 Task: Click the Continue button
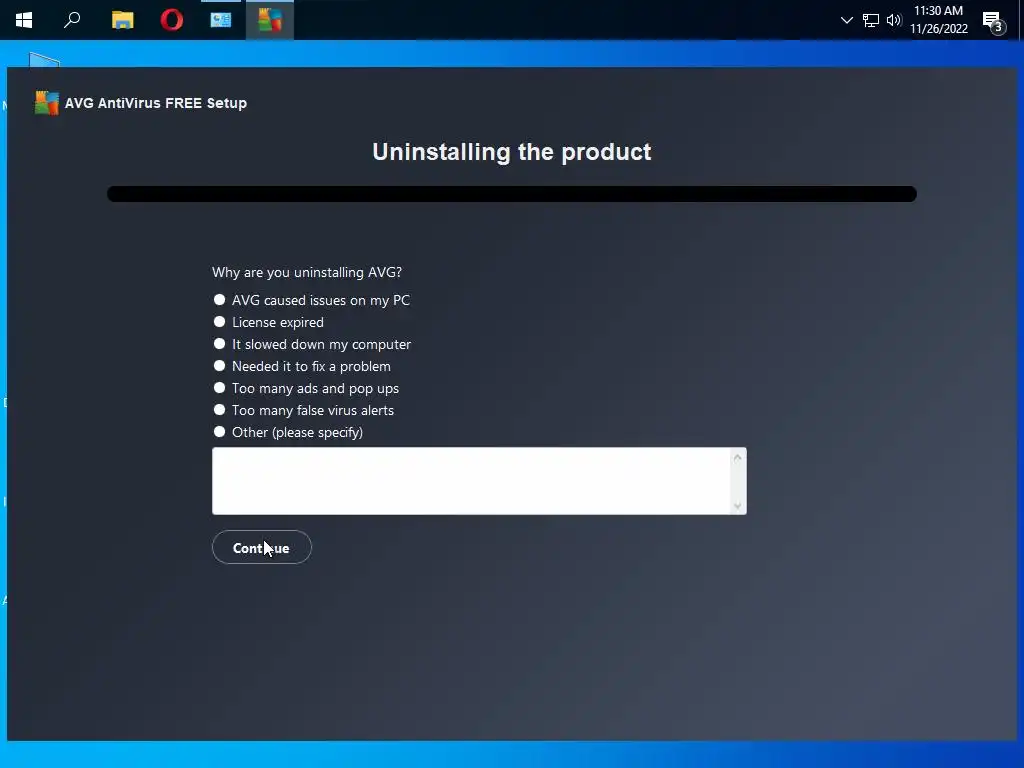click(261, 548)
